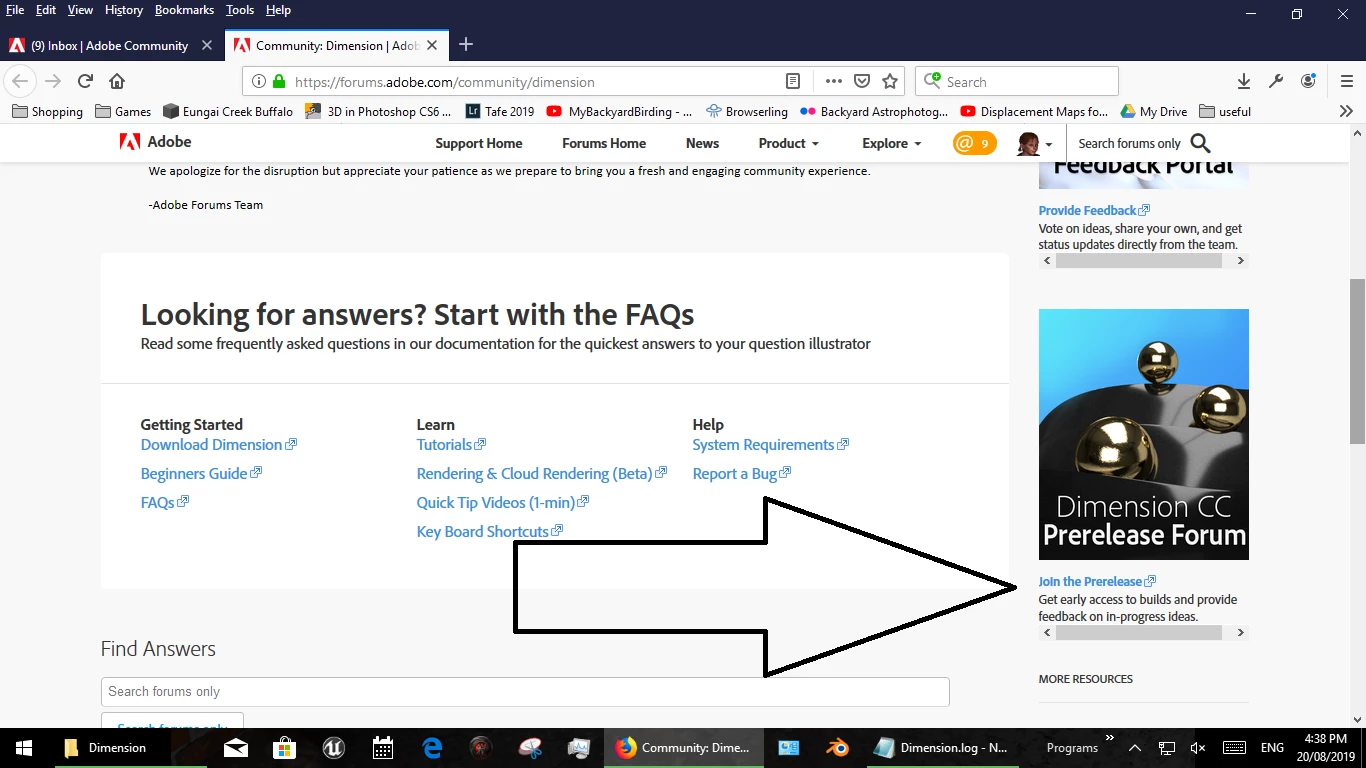Click the muted volume tray icon
Image resolution: width=1366 pixels, height=768 pixels.
[x=1198, y=748]
